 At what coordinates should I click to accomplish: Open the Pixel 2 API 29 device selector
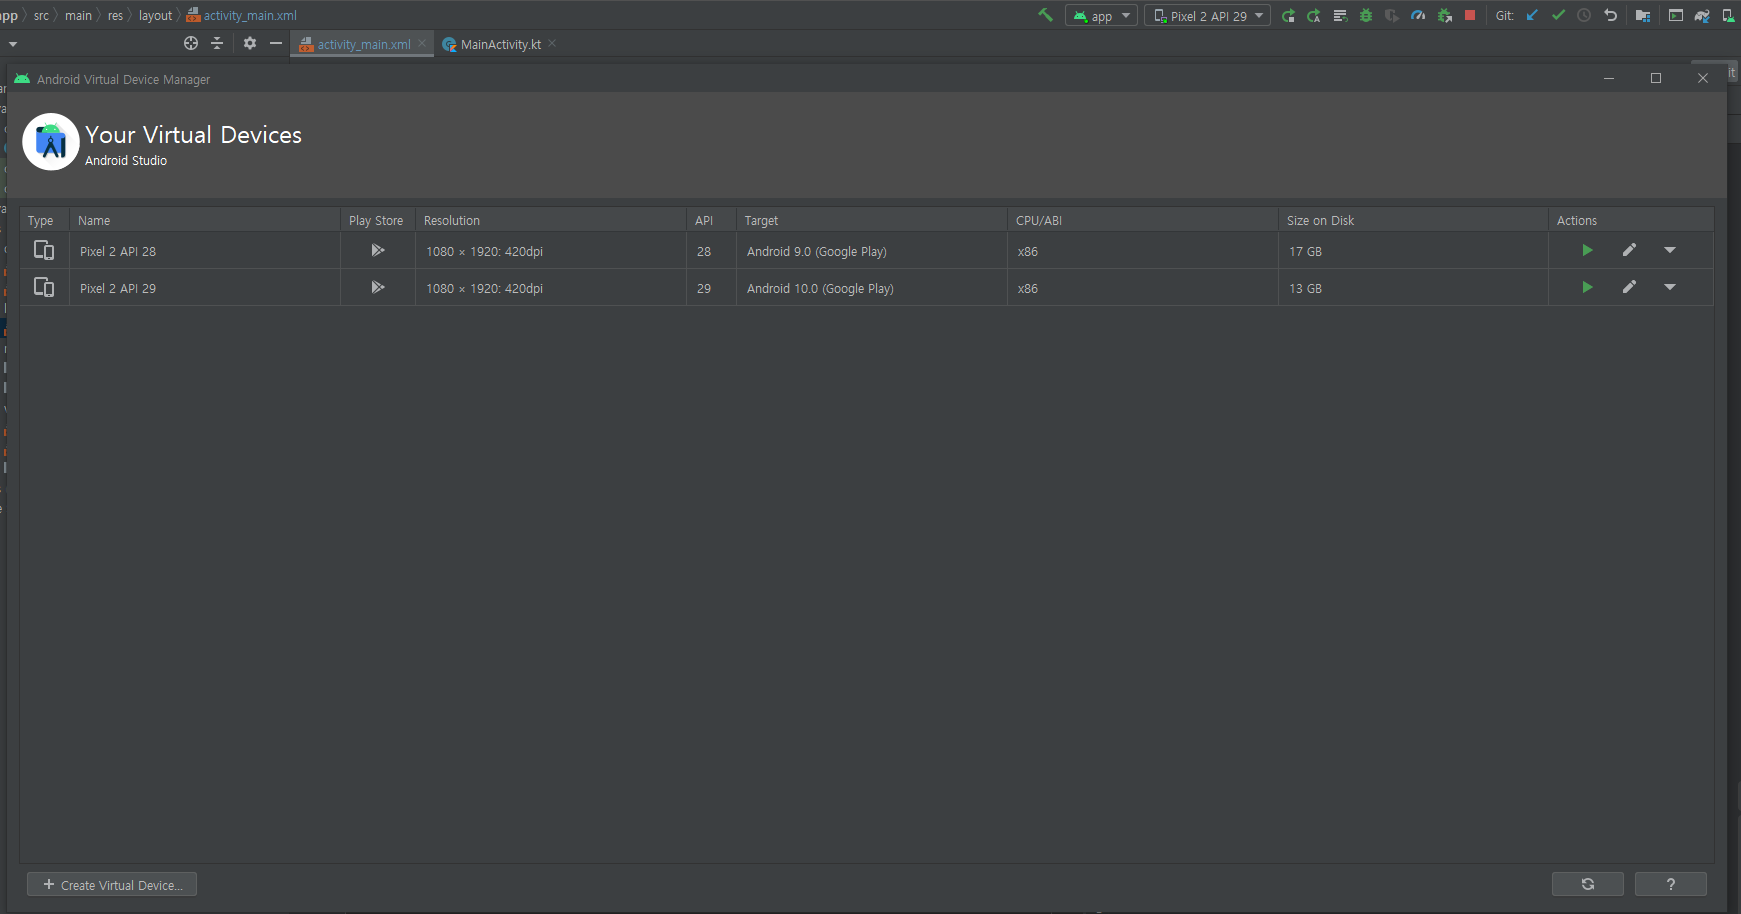point(1207,16)
